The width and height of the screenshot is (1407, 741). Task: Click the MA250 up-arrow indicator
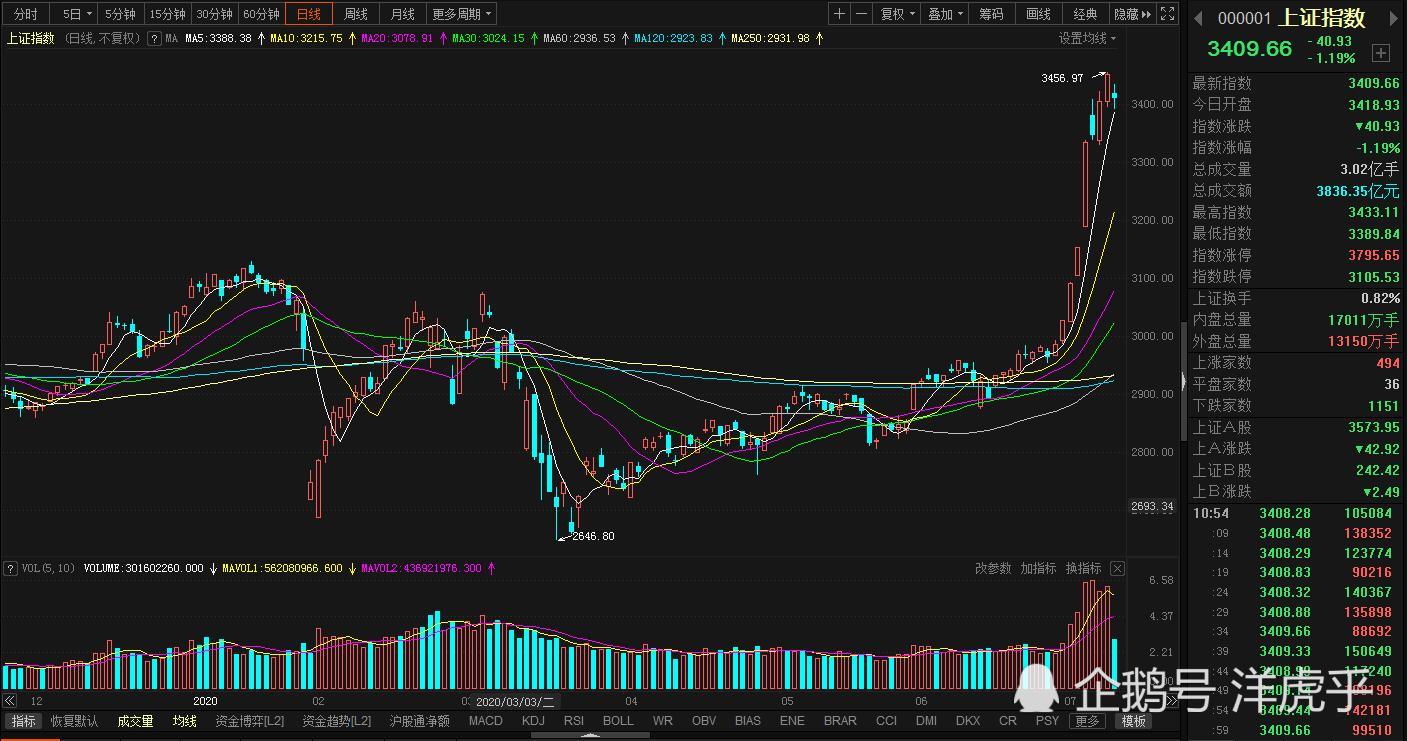(x=819, y=39)
